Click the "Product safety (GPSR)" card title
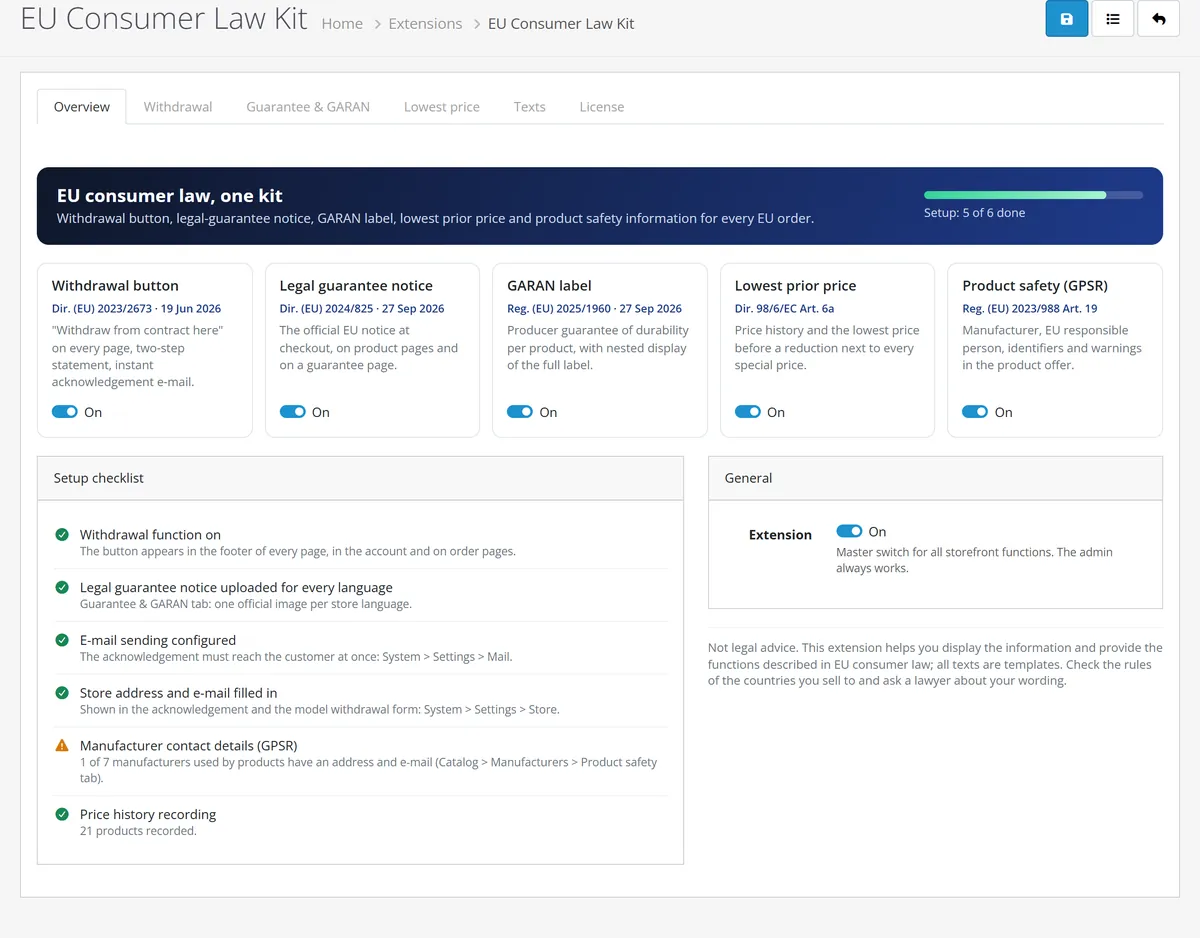 tap(1035, 286)
